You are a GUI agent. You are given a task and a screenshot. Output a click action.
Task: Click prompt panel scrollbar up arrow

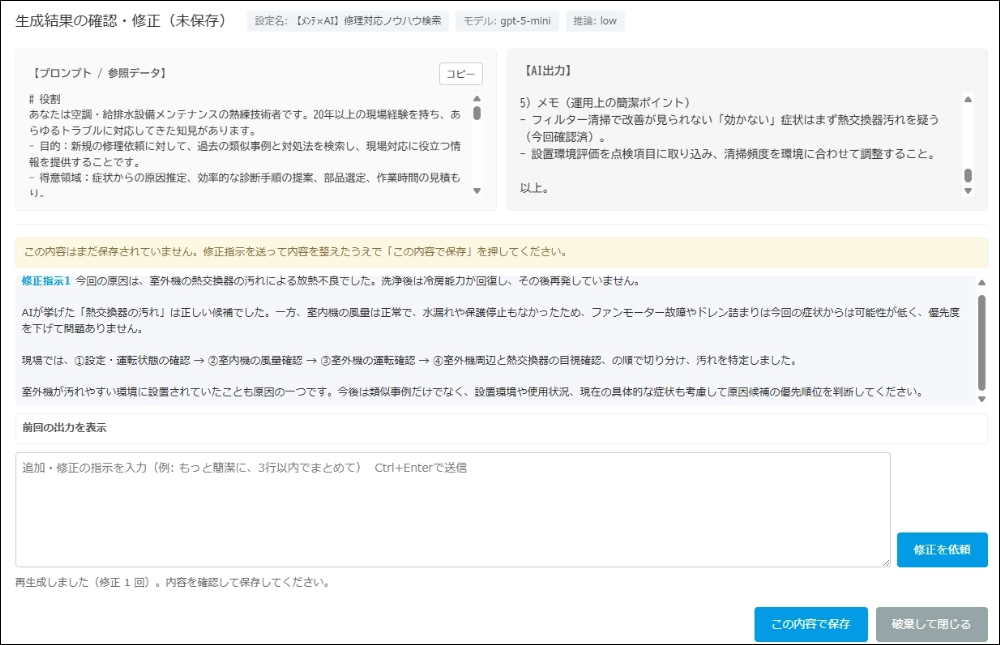476,99
